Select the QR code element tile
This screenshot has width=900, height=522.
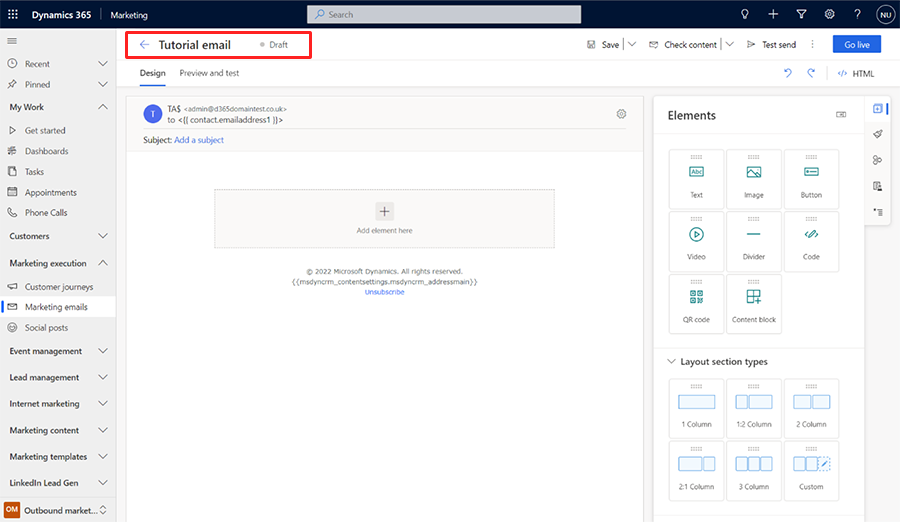696,304
